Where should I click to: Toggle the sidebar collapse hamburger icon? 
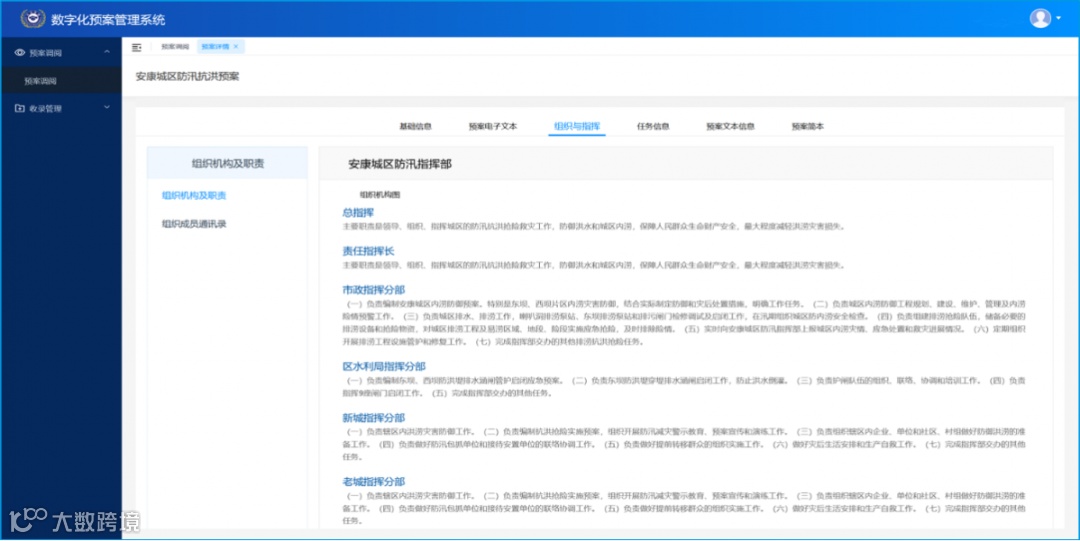coord(136,47)
